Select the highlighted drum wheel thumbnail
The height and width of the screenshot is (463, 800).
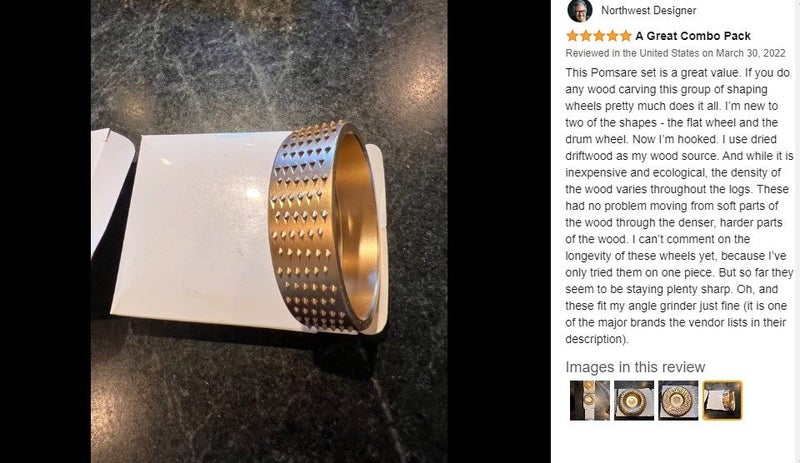[x=722, y=400]
